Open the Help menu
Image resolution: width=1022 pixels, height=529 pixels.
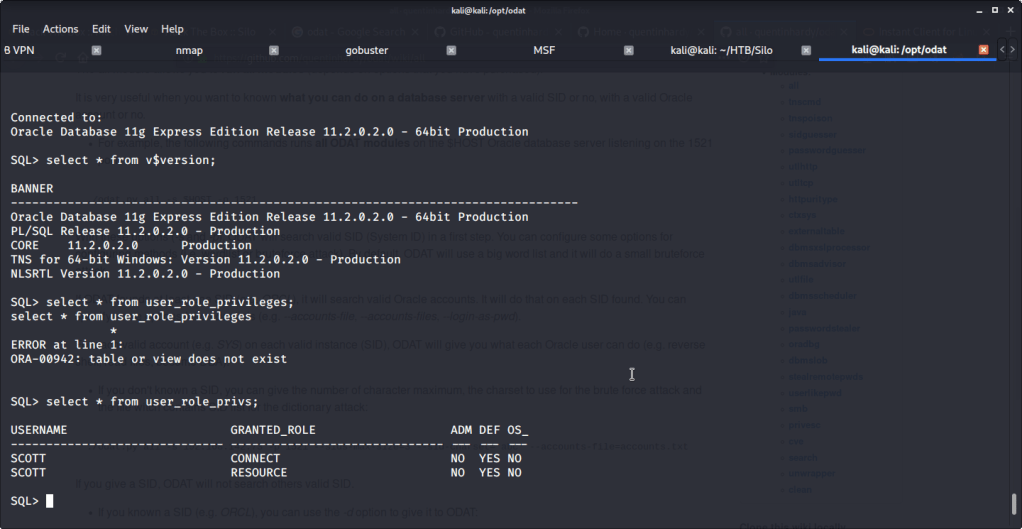pos(172,29)
